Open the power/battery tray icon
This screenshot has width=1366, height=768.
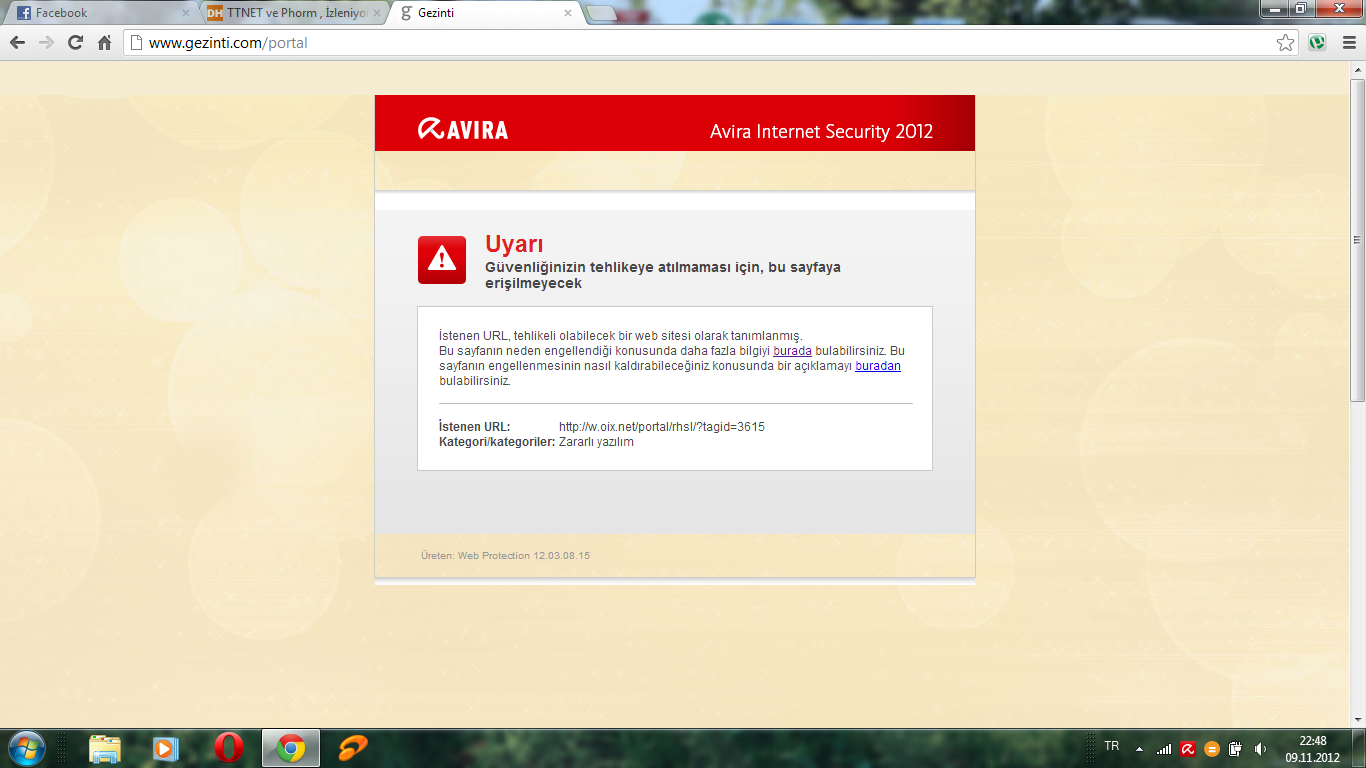pos(1235,749)
